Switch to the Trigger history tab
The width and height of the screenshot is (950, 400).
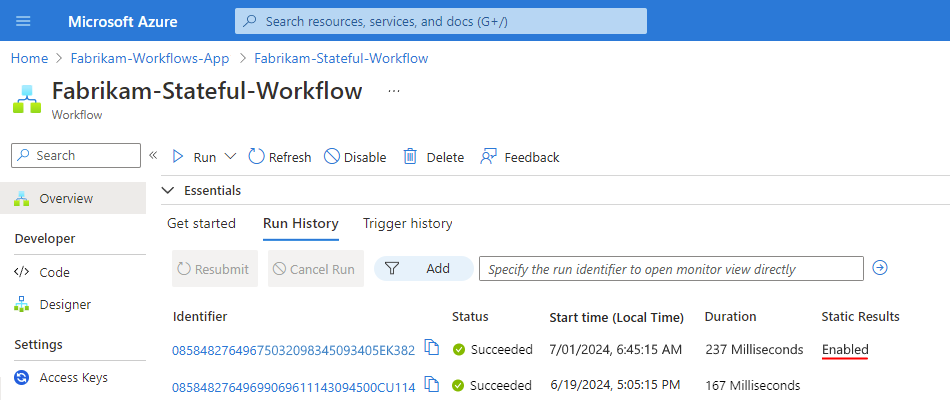click(x=407, y=224)
